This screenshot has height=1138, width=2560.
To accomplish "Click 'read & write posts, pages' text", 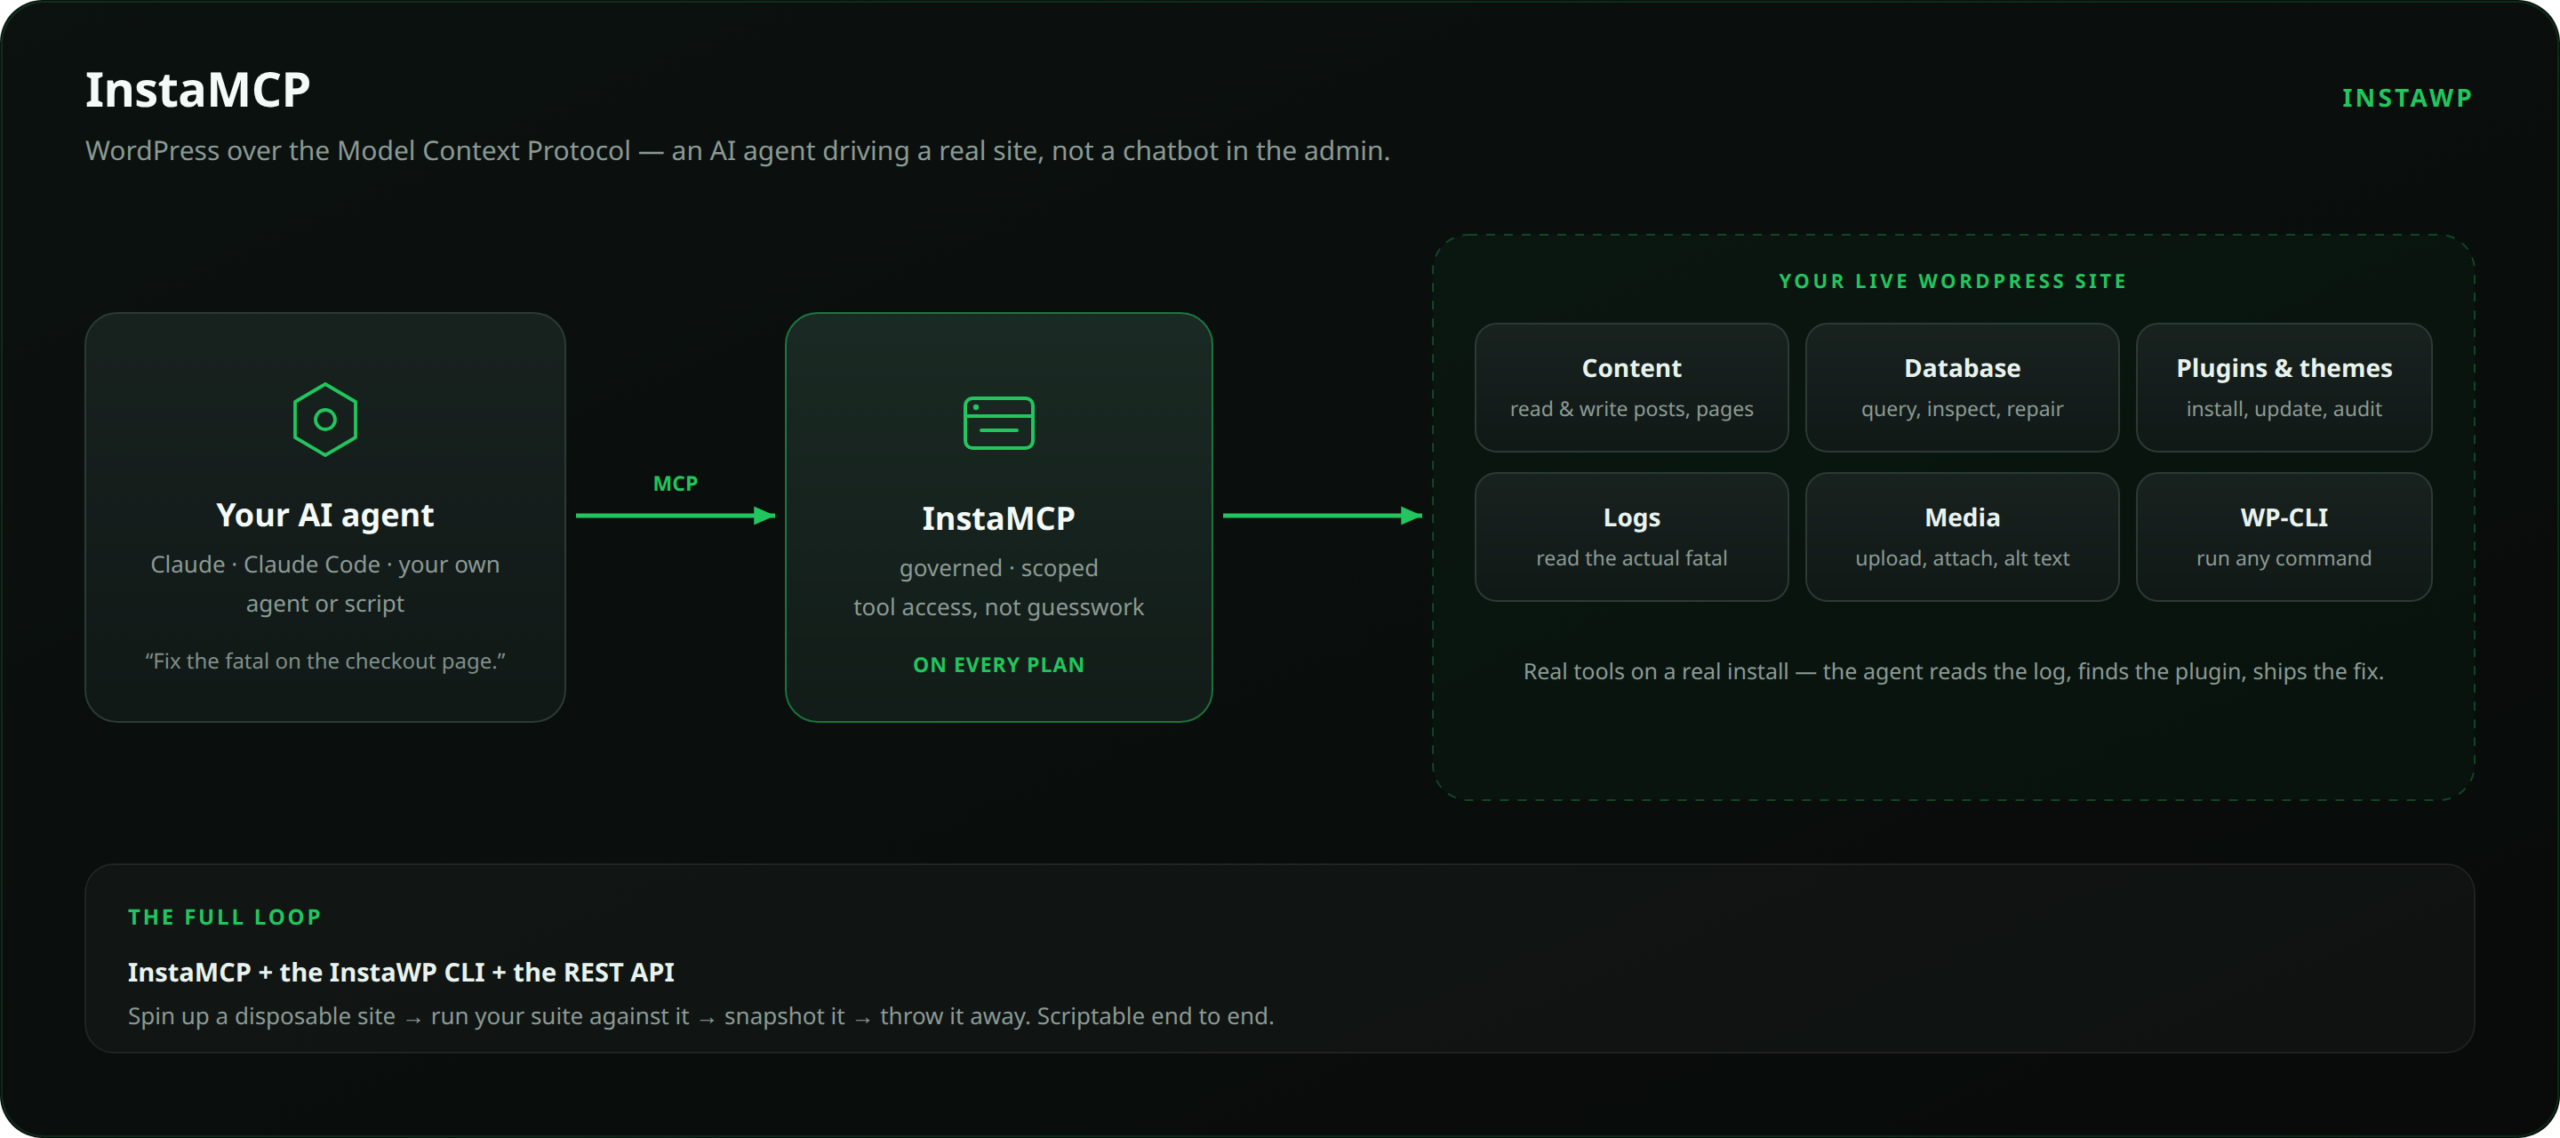I will click(x=1631, y=409).
